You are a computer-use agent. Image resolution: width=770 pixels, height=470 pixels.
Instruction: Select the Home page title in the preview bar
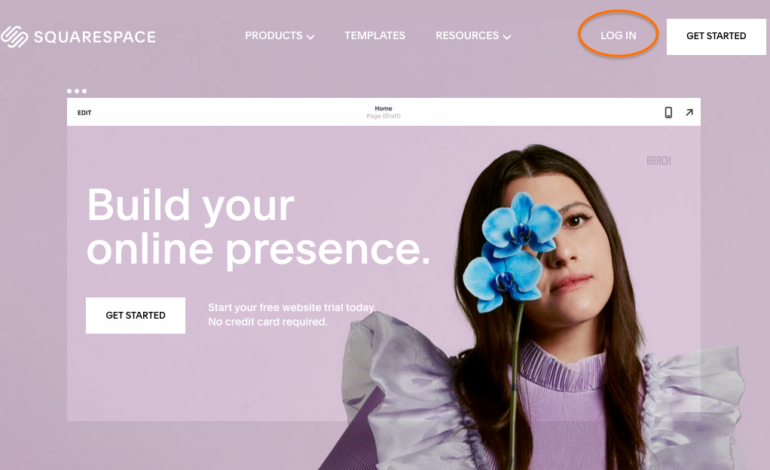tap(384, 109)
